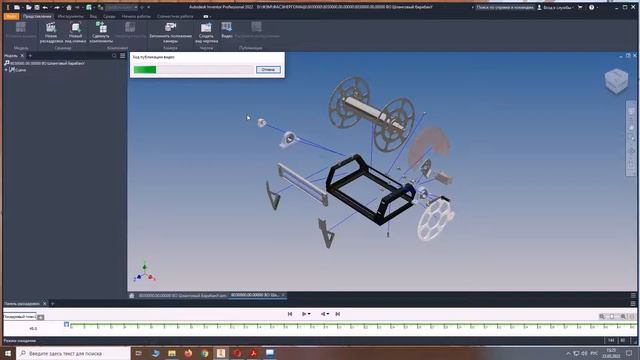This screenshot has width=640, height=360.
Task: Click the Help question mark icon
Action: pyautogui.click(x=591, y=7)
